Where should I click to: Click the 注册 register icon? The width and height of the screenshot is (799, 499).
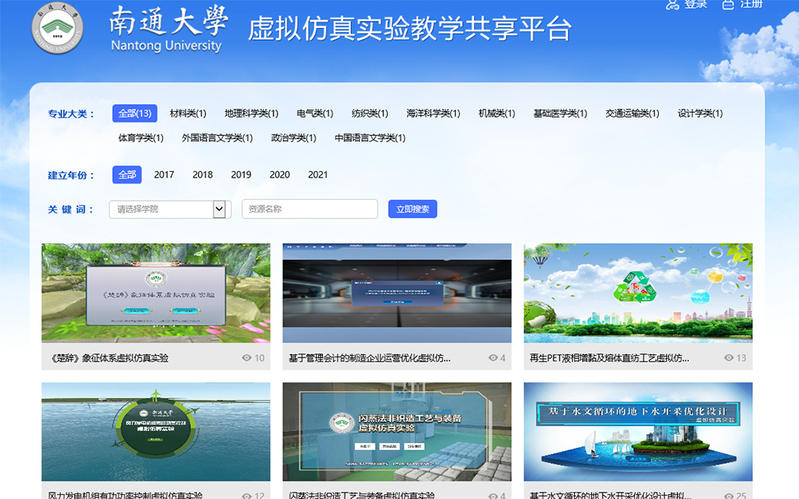pyautogui.click(x=728, y=5)
